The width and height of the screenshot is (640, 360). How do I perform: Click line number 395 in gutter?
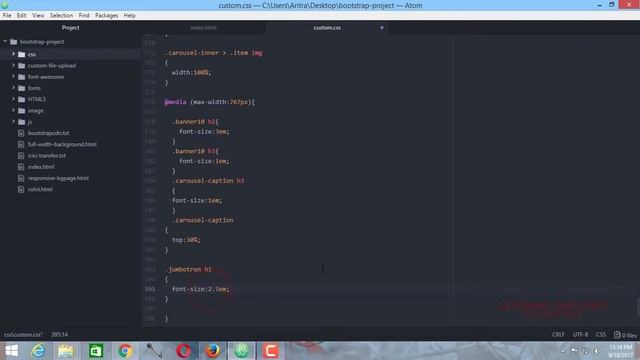click(x=150, y=289)
